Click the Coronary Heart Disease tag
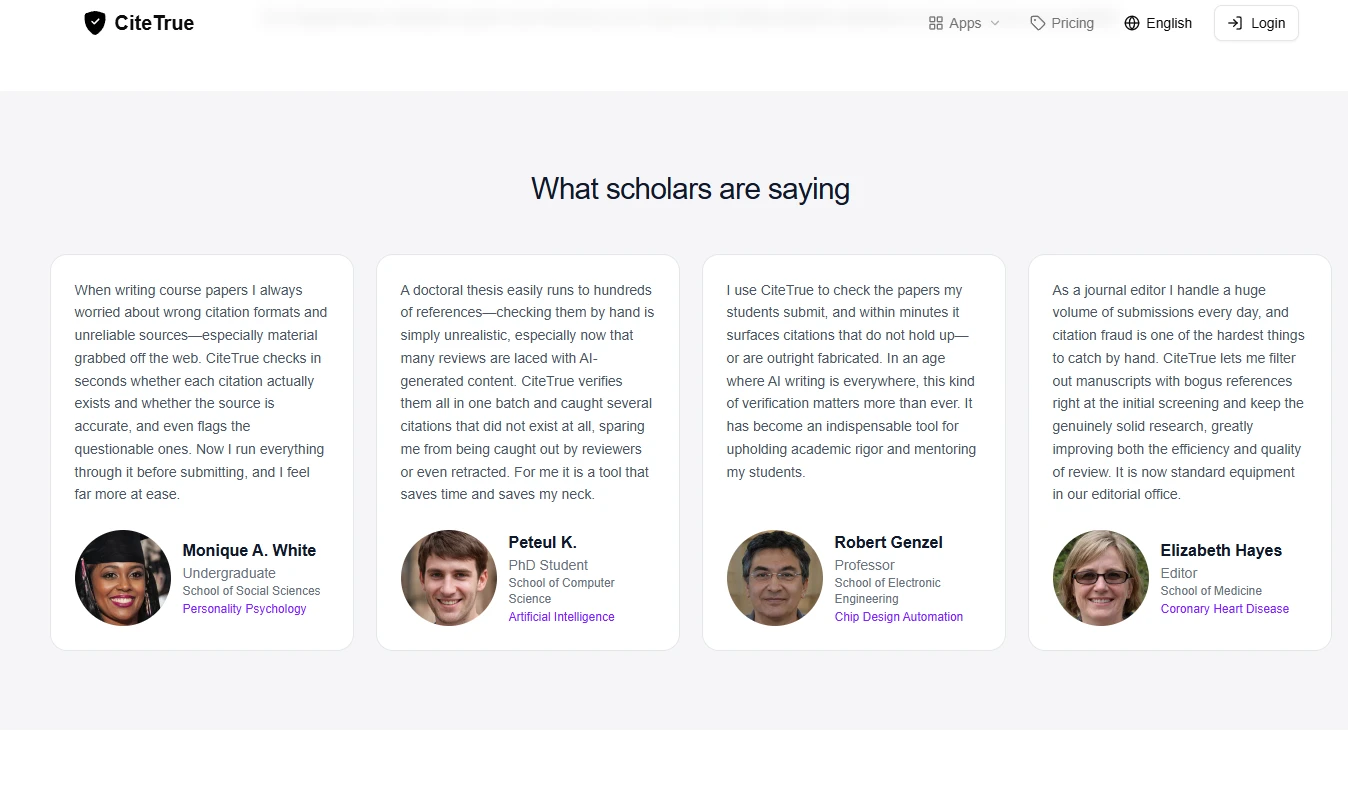 [1224, 609]
